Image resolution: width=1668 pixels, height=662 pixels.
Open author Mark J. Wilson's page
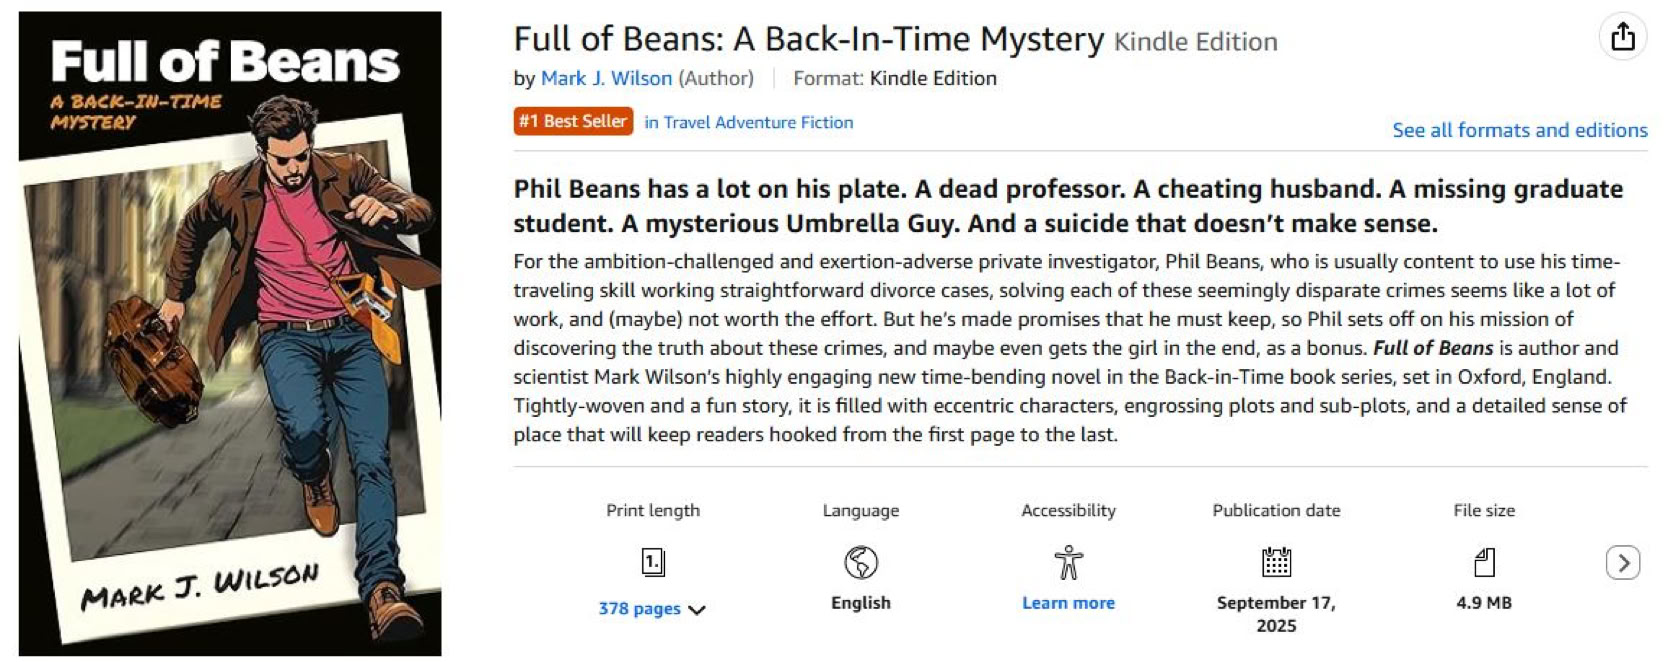tap(606, 78)
